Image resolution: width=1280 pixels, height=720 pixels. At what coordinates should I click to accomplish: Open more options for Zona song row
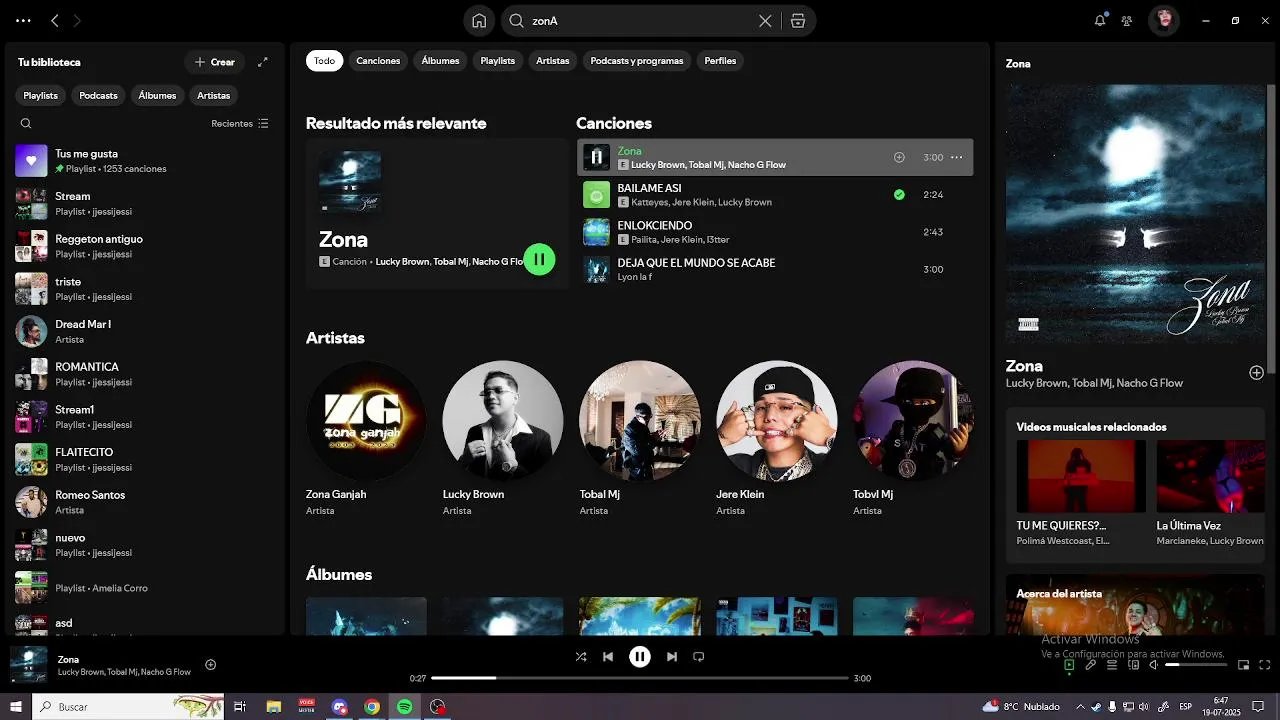coord(956,157)
